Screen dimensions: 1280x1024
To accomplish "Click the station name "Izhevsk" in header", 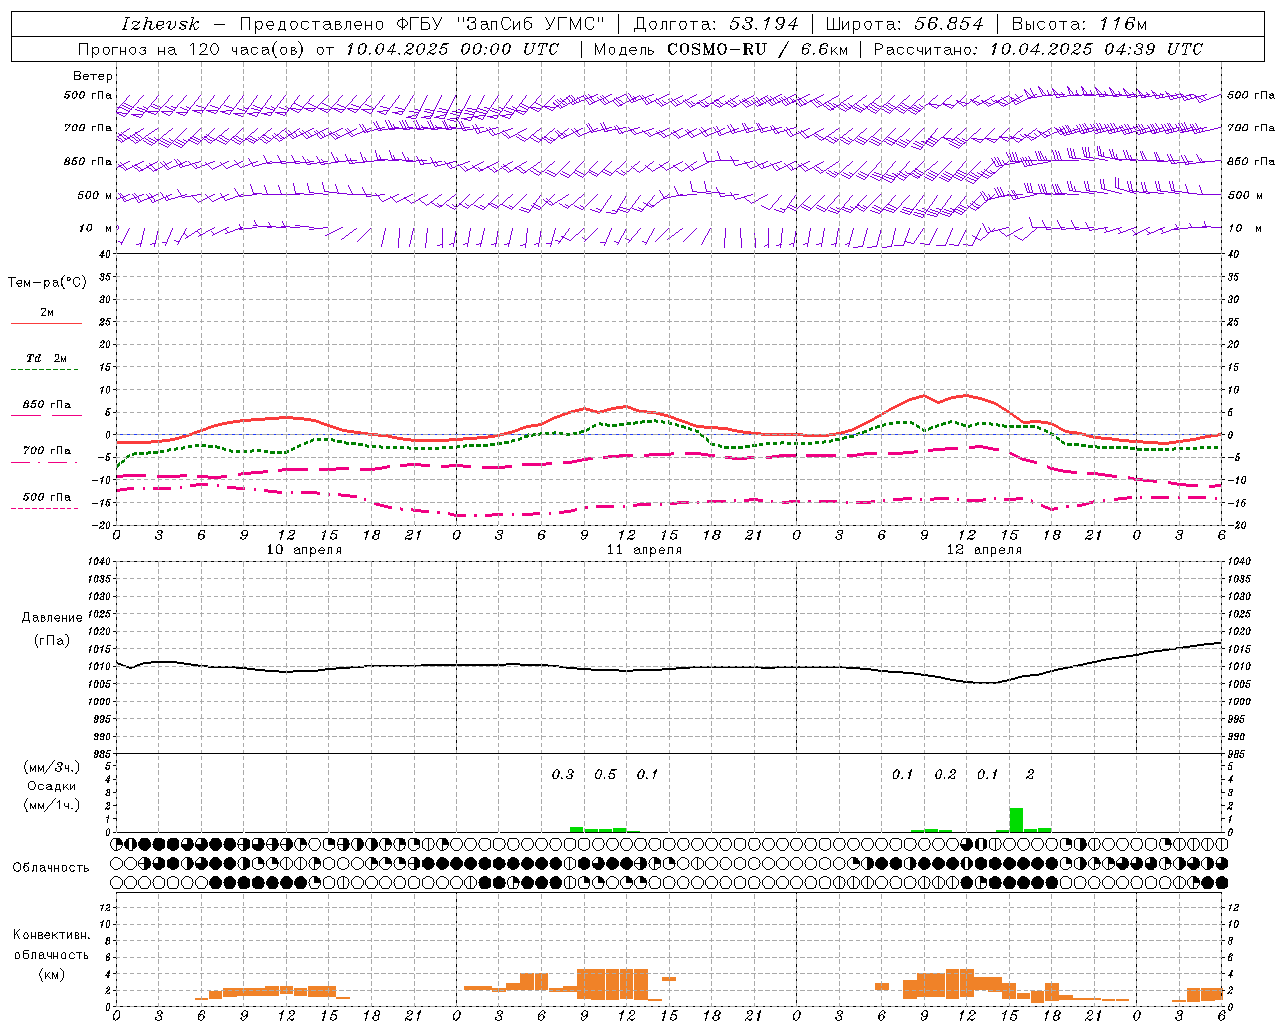I will [160, 24].
